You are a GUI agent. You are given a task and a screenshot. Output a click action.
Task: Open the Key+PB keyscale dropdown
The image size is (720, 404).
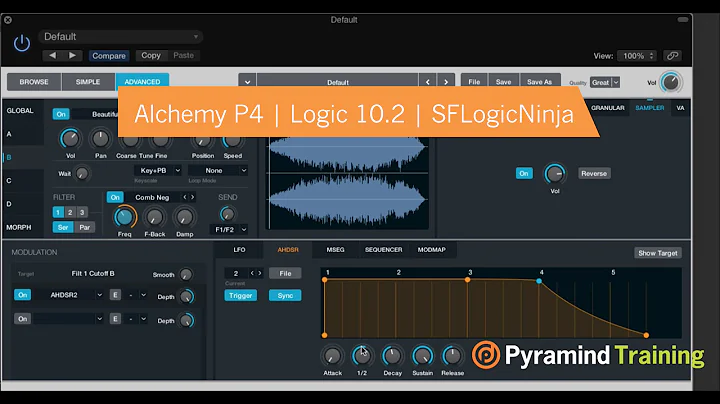[x=158, y=170]
